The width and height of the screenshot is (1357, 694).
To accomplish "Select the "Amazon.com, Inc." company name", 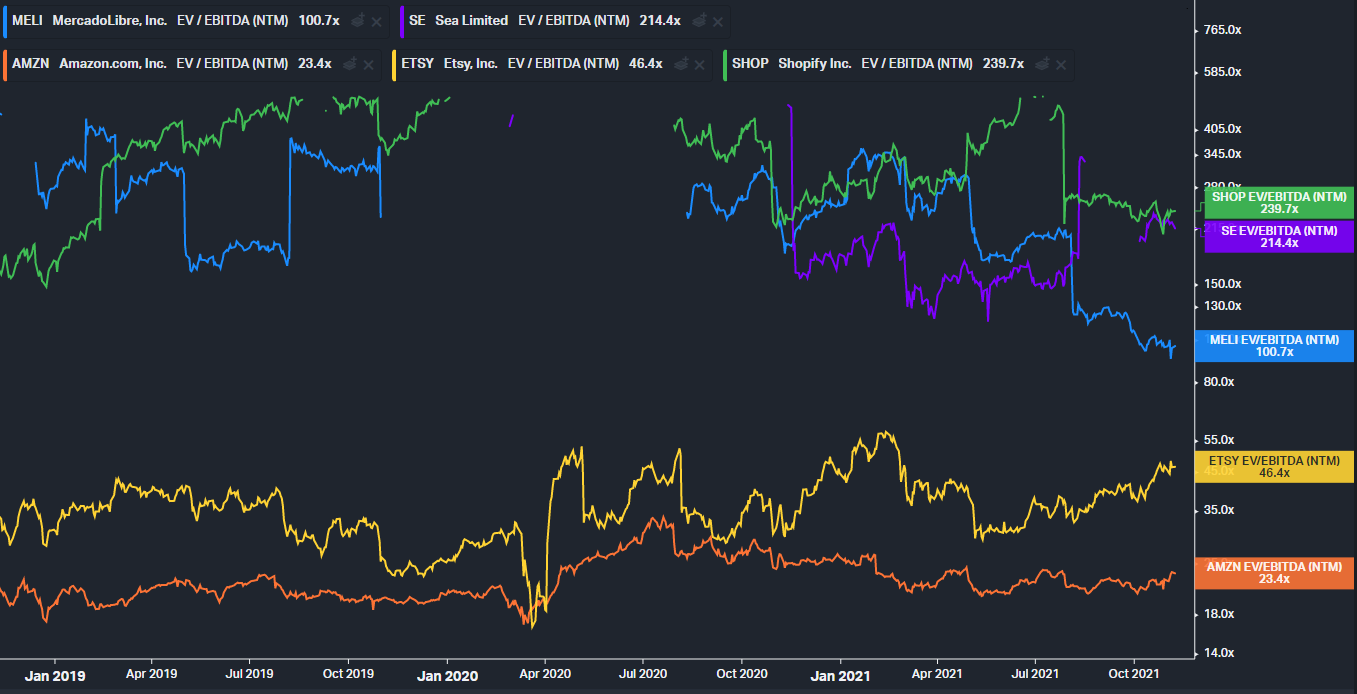I will point(113,63).
